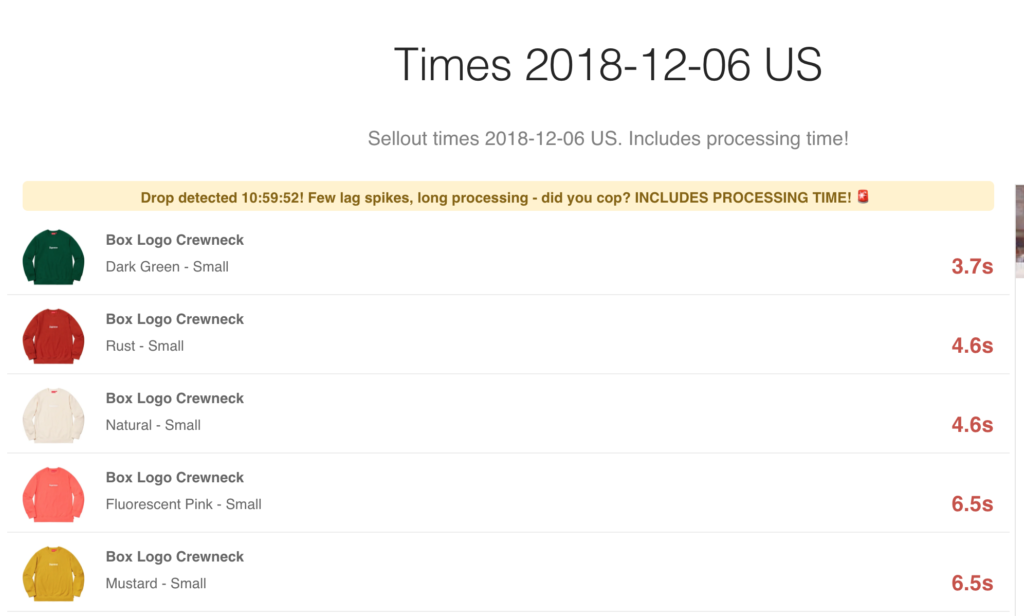
Task: Select the Natural Box Logo Crewneck title
Action: coord(174,398)
